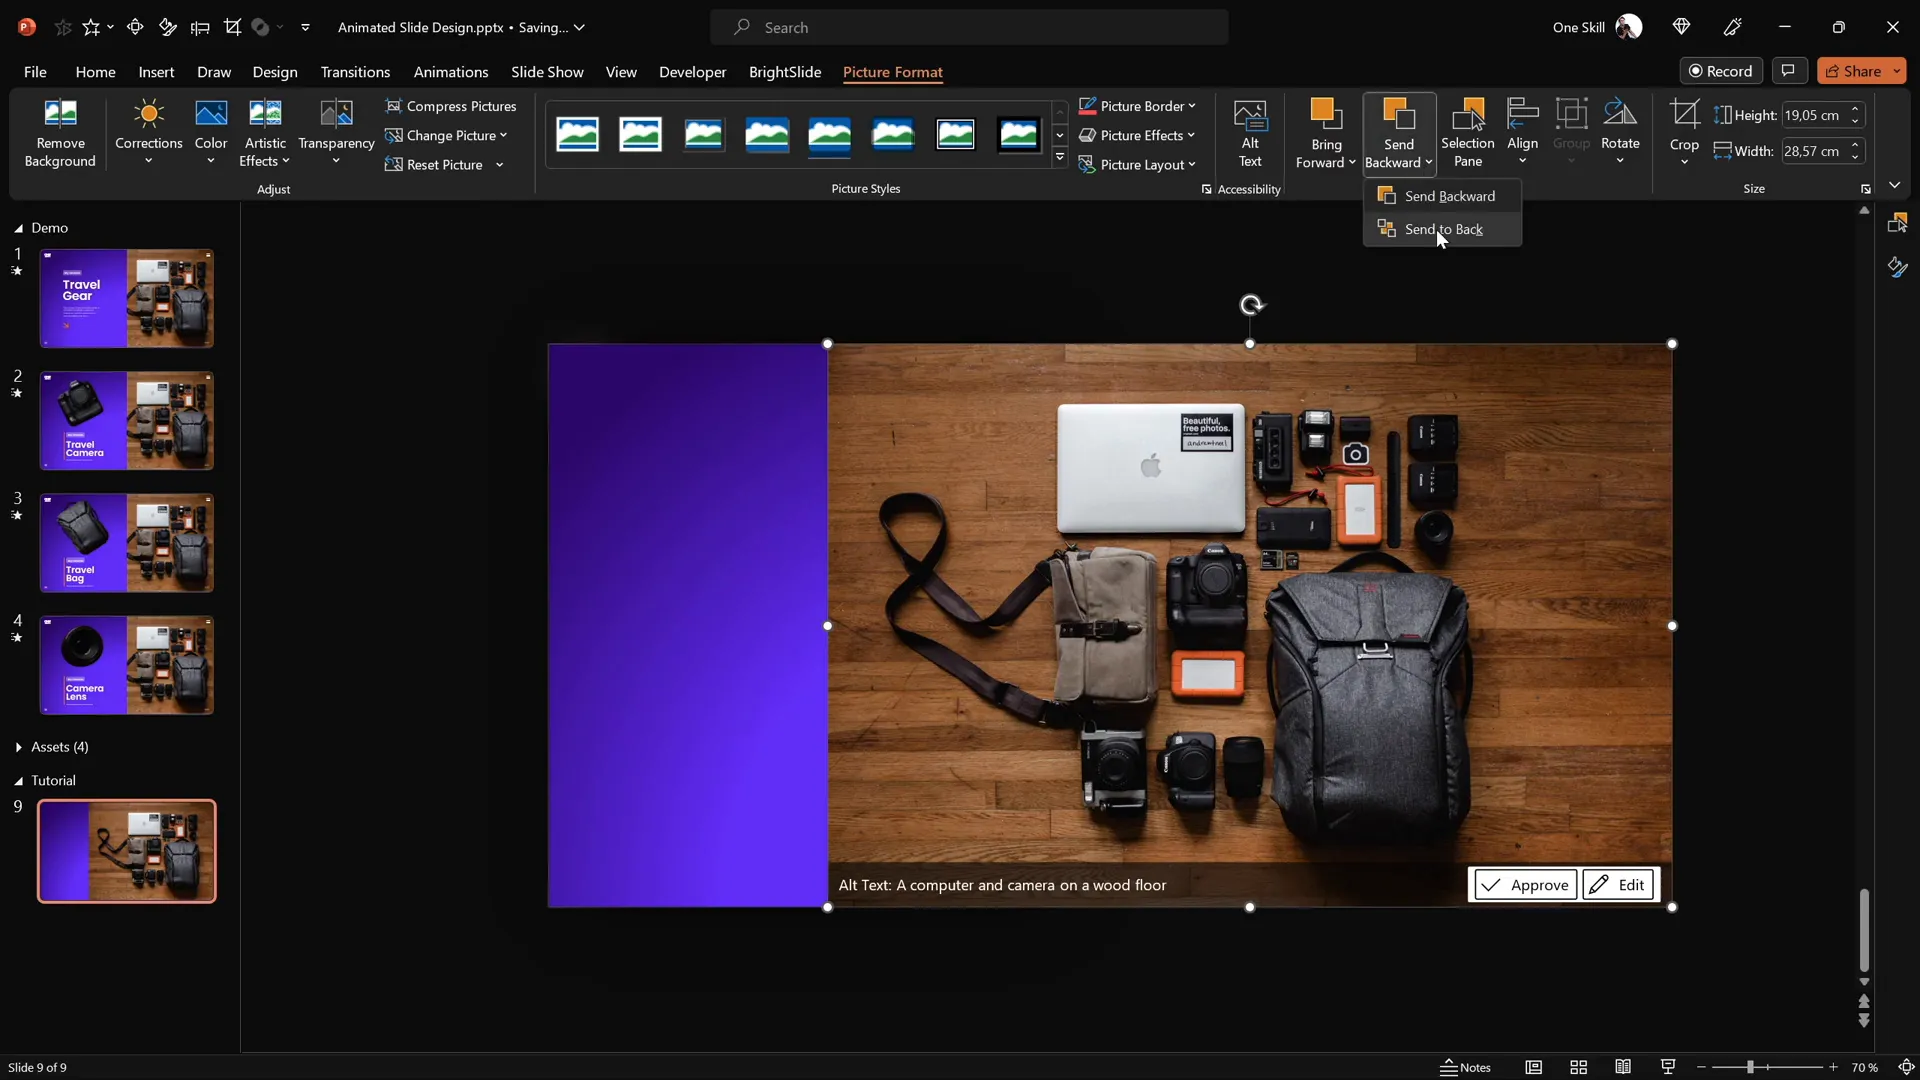Open the Slide Show tab
1920x1080 pixels.
coord(547,72)
